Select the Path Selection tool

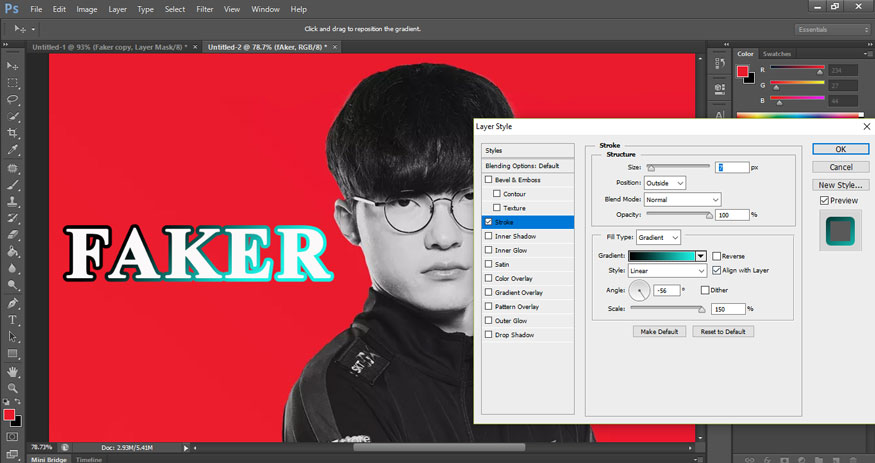pyautogui.click(x=12, y=337)
